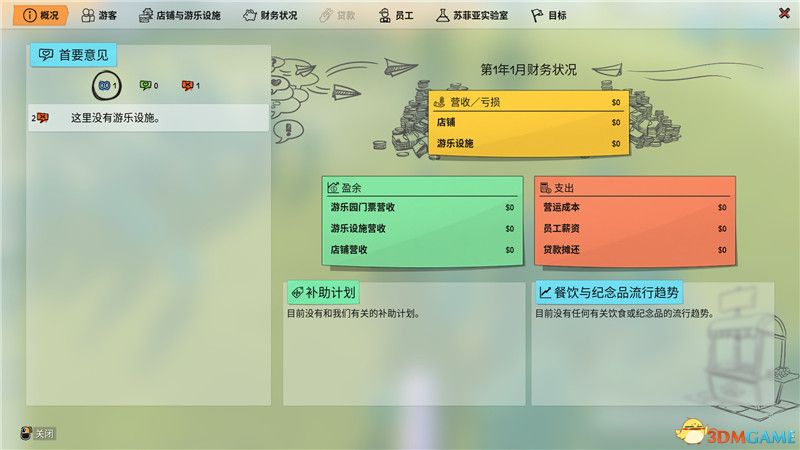
Task: Click the coins icon beside 营收/亏损
Action: [439, 102]
